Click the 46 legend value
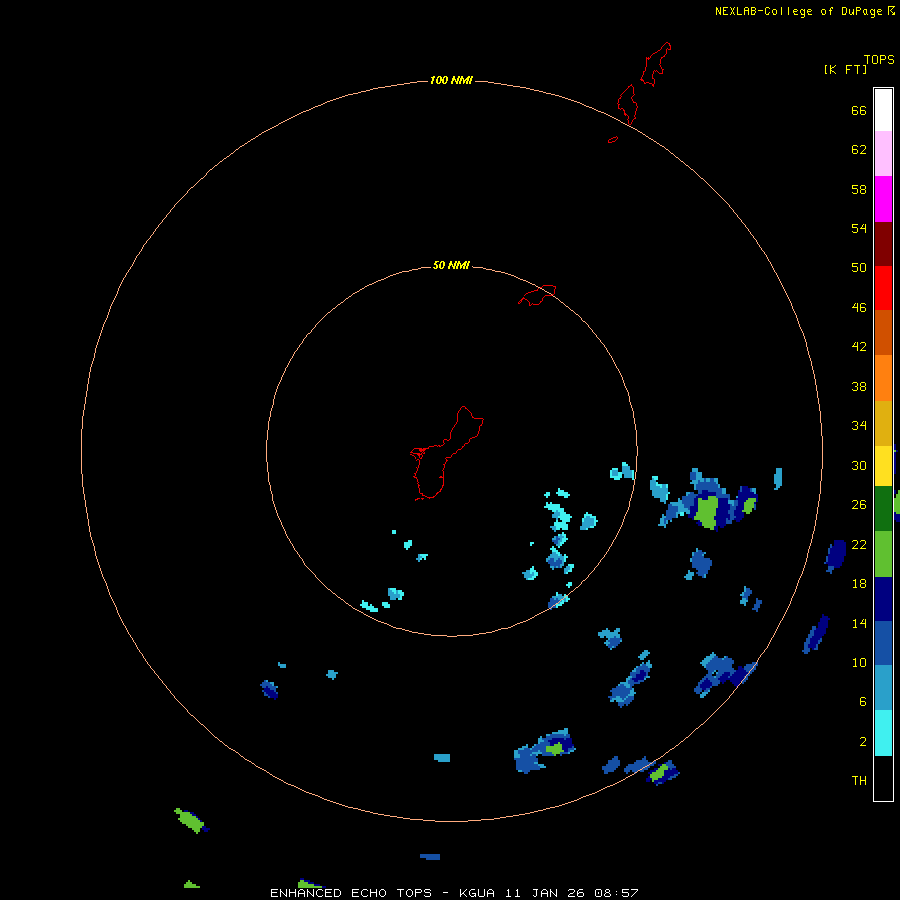 [859, 307]
